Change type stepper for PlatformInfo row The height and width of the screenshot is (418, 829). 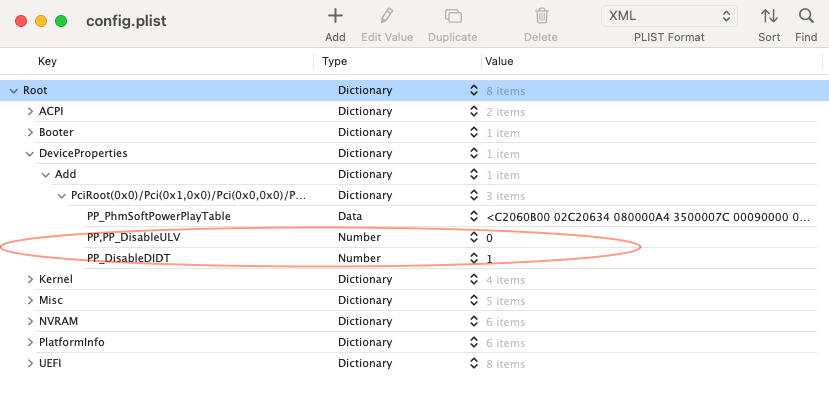click(474, 342)
